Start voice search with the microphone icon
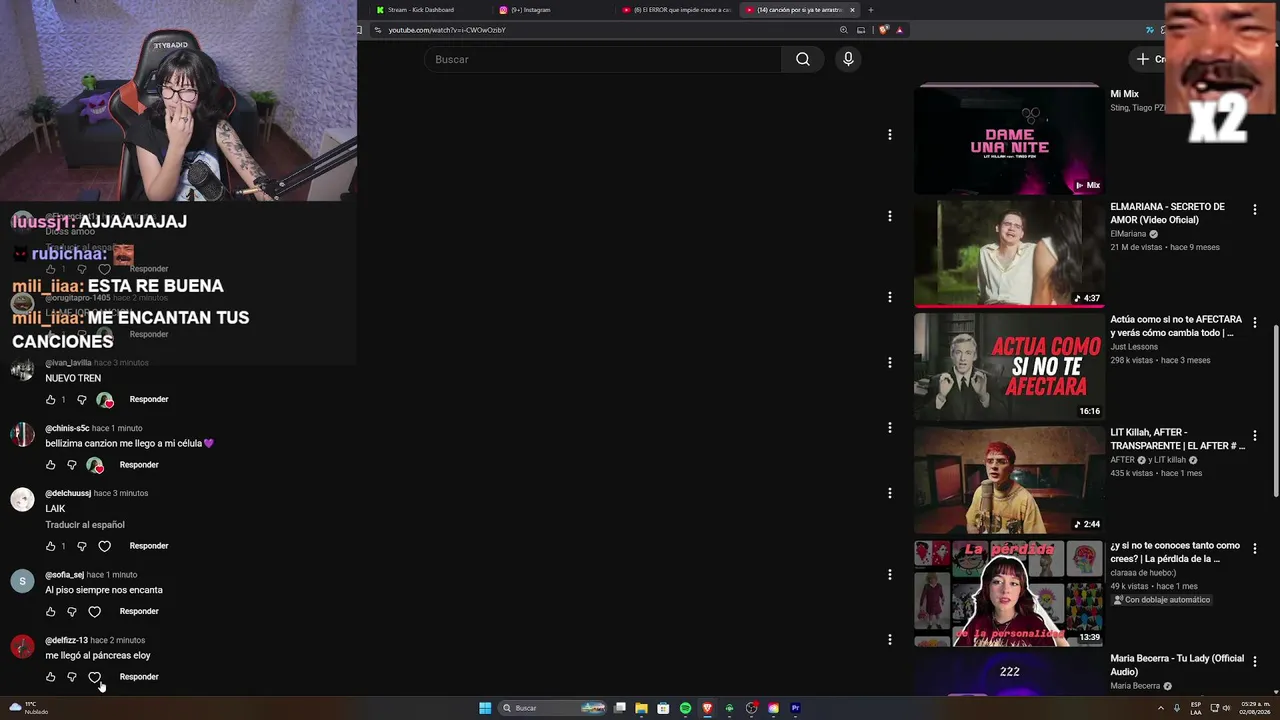This screenshot has width=1280, height=720. coord(848,59)
